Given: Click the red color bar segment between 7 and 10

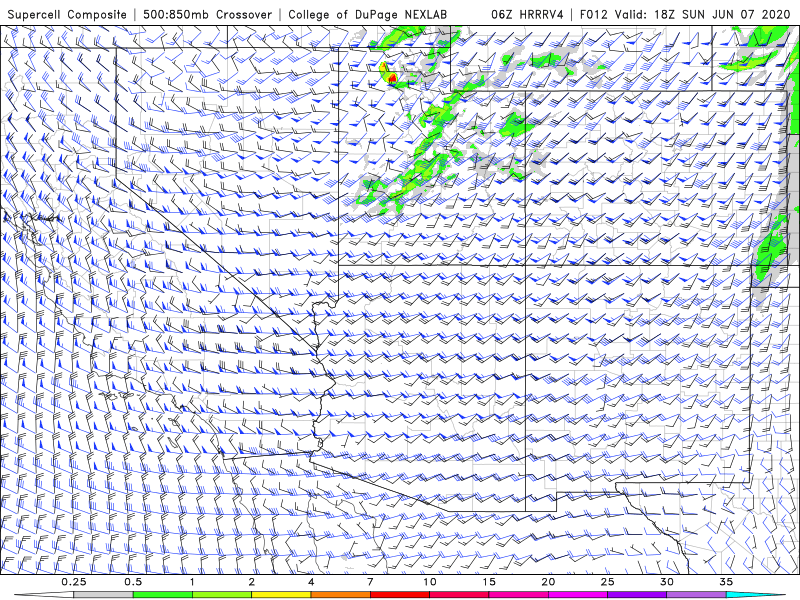Looking at the screenshot, I should [399, 595].
